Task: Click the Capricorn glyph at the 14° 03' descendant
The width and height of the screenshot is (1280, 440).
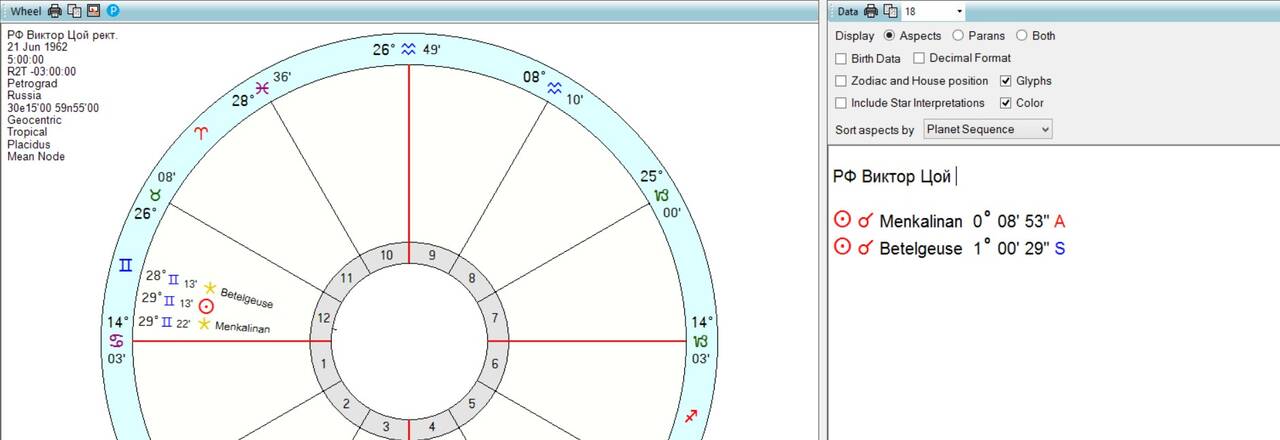Action: (x=701, y=340)
